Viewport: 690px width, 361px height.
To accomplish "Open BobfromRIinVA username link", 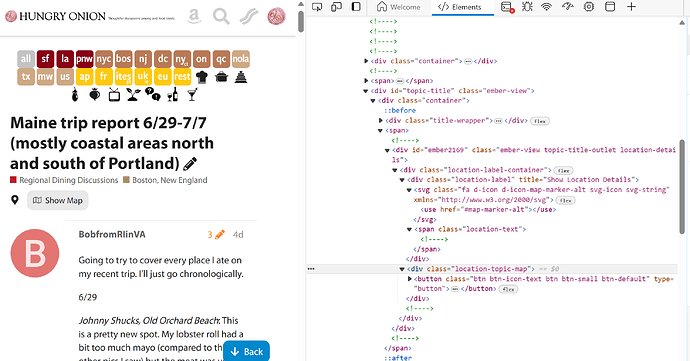I will (x=112, y=234).
